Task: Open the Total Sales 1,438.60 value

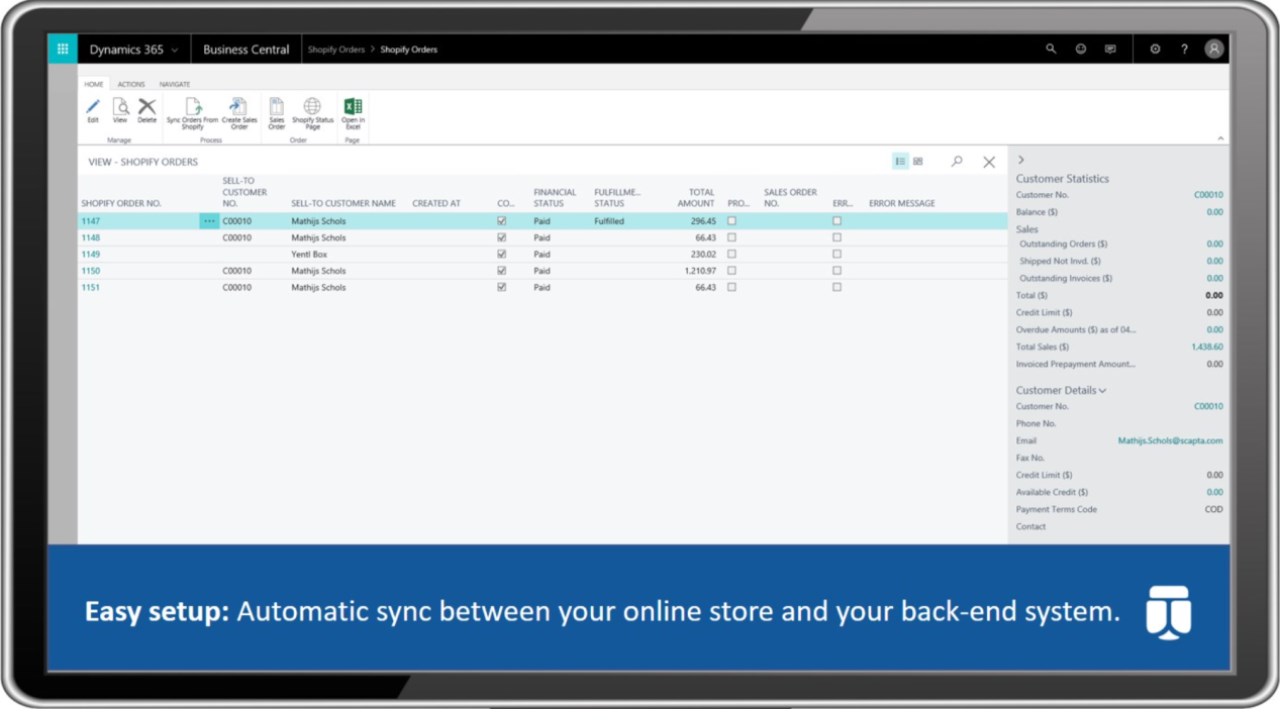Action: coord(1207,347)
